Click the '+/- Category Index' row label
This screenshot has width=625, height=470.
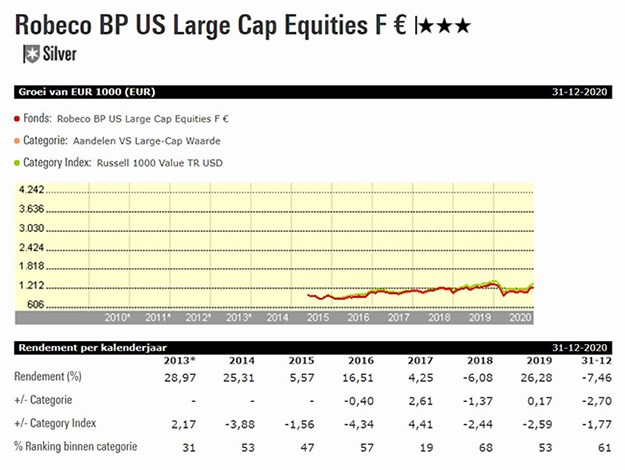[x=57, y=422]
